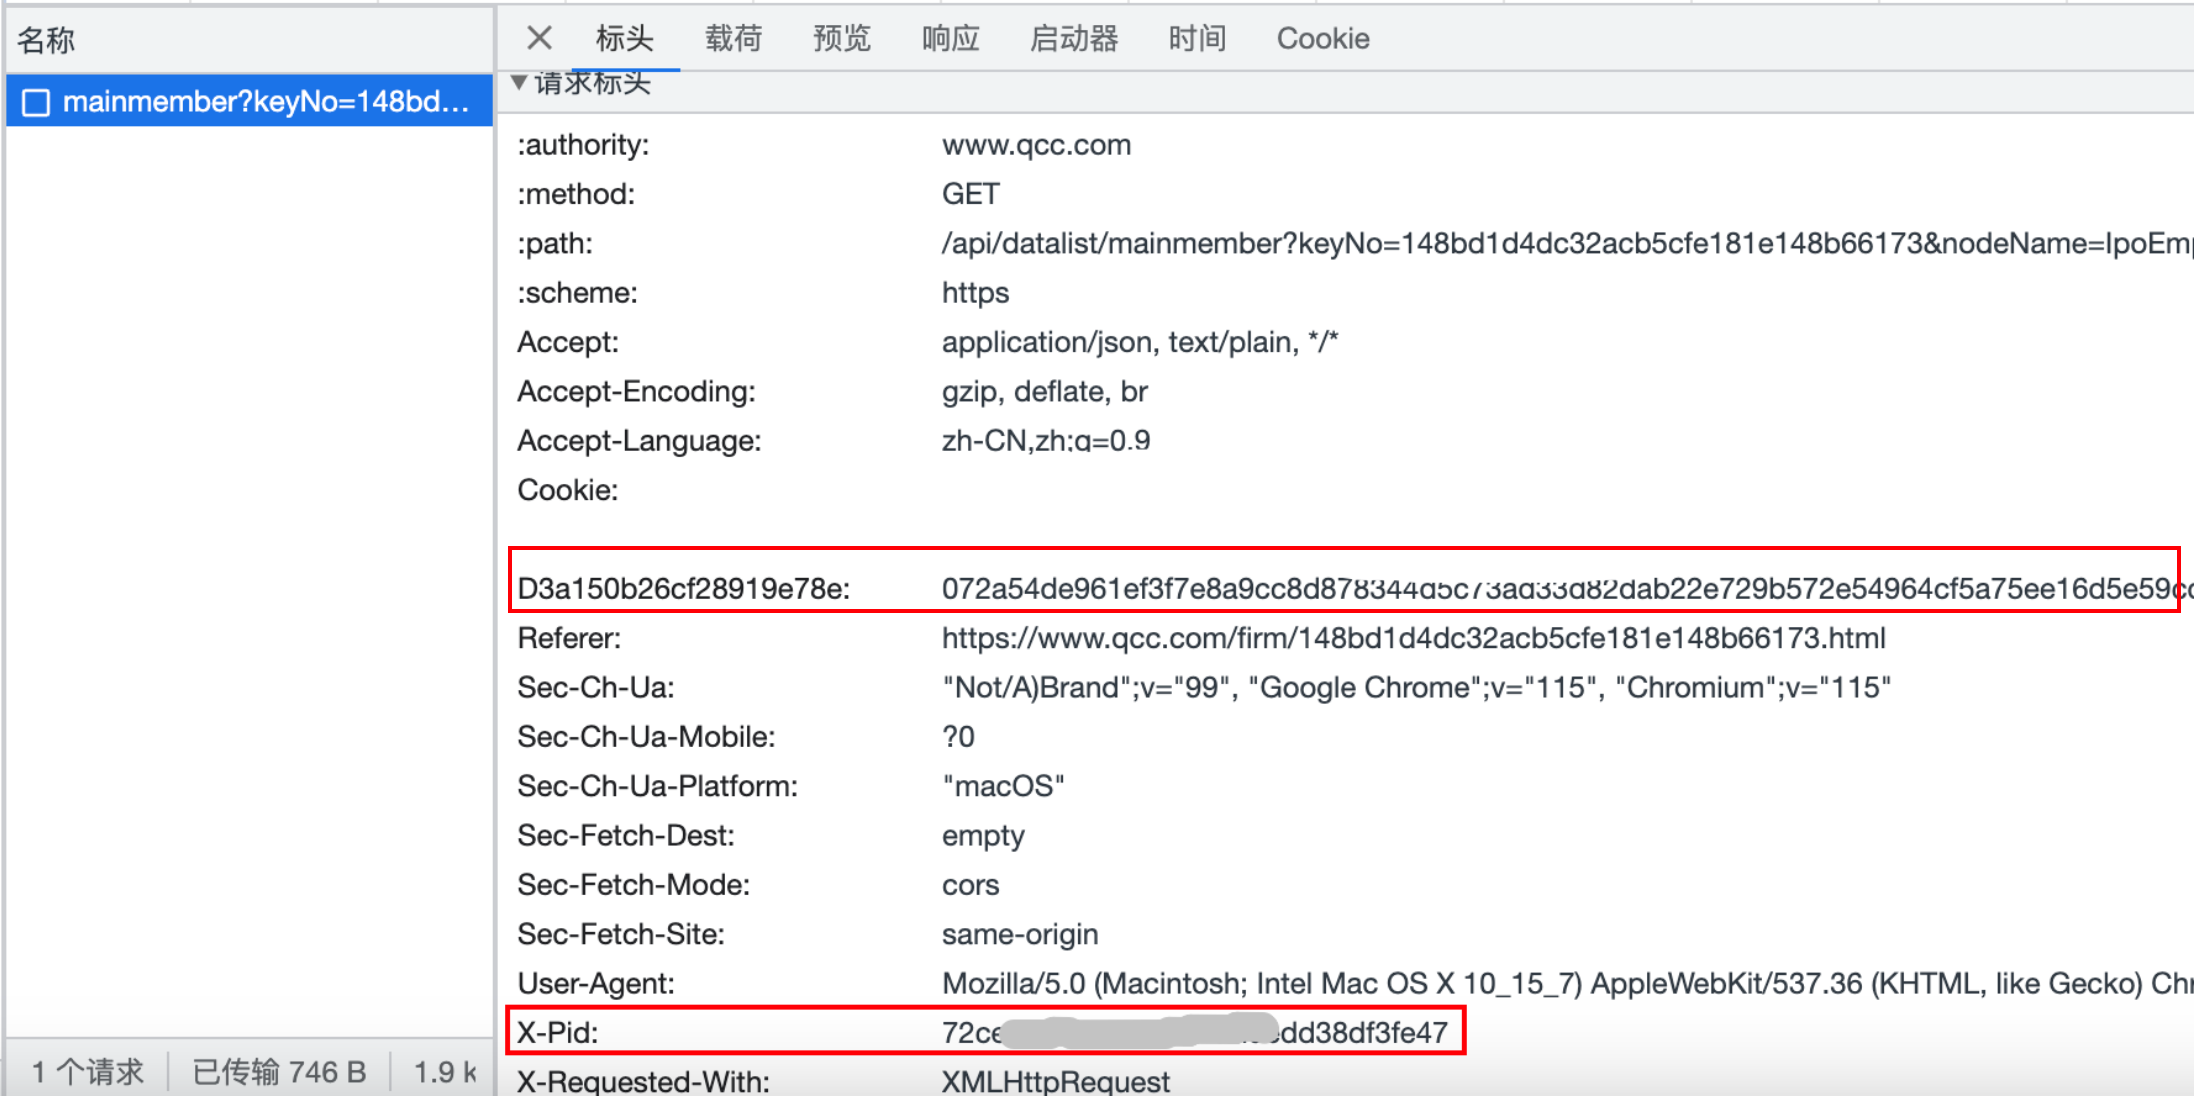Click the Referer URL value
This screenshot has height=1100, width=2202.
1413,638
